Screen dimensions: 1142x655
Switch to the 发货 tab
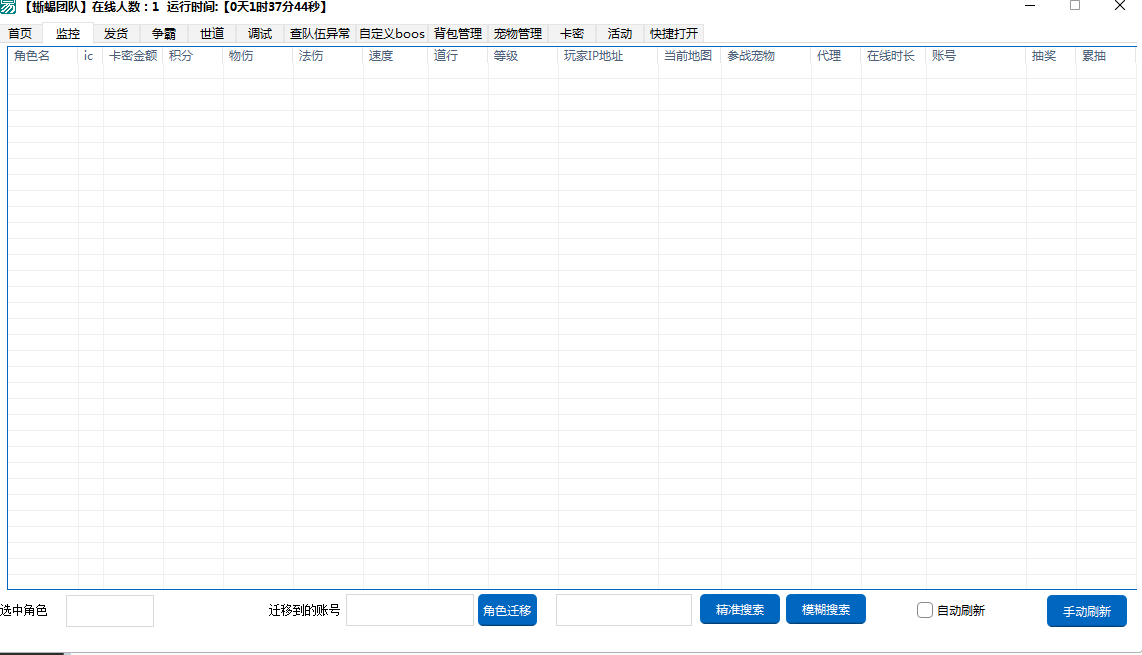(x=116, y=34)
